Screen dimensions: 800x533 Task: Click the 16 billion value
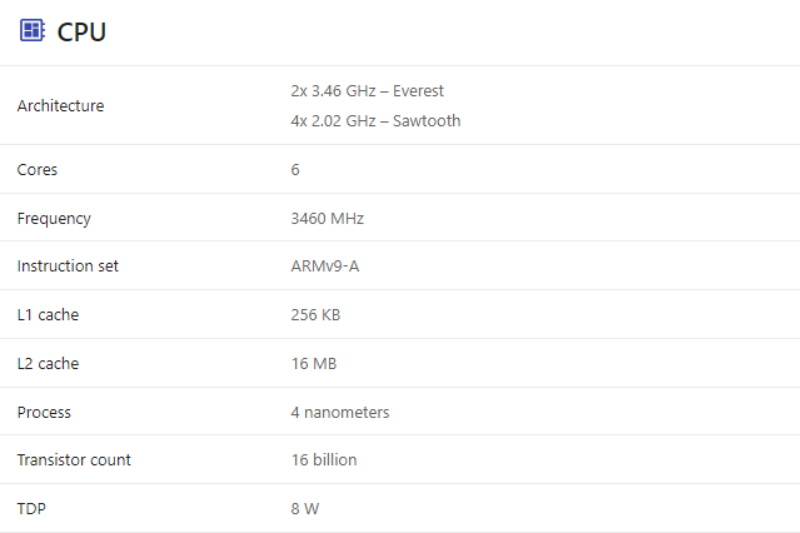[323, 460]
